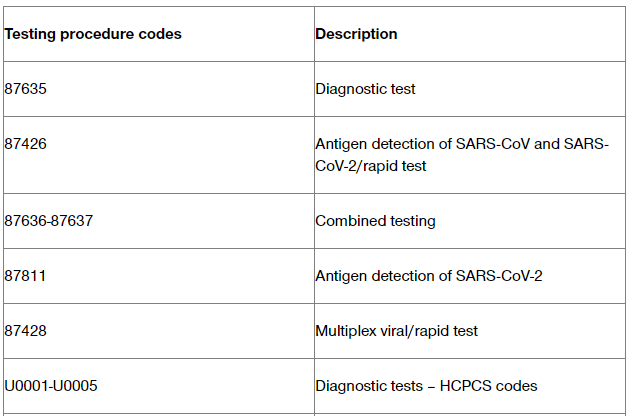Click the 'Multiplex viral/rapid test' description
This screenshot has width=629, height=416.
[396, 331]
